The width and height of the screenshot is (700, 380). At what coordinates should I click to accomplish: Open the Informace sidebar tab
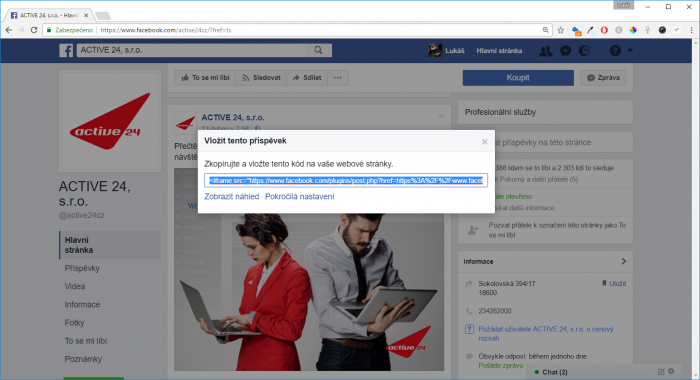point(82,305)
